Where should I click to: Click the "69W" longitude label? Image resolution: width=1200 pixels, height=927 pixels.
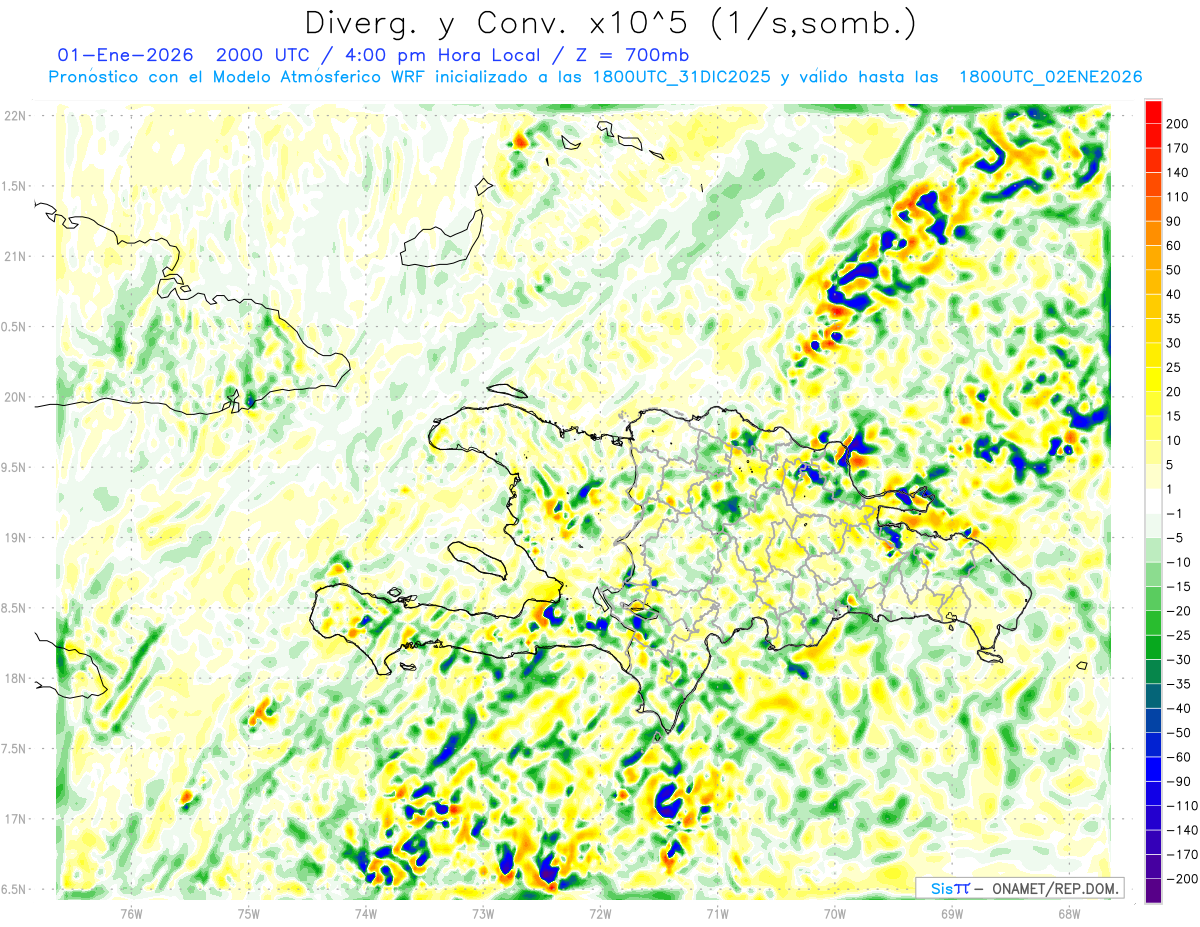click(952, 914)
